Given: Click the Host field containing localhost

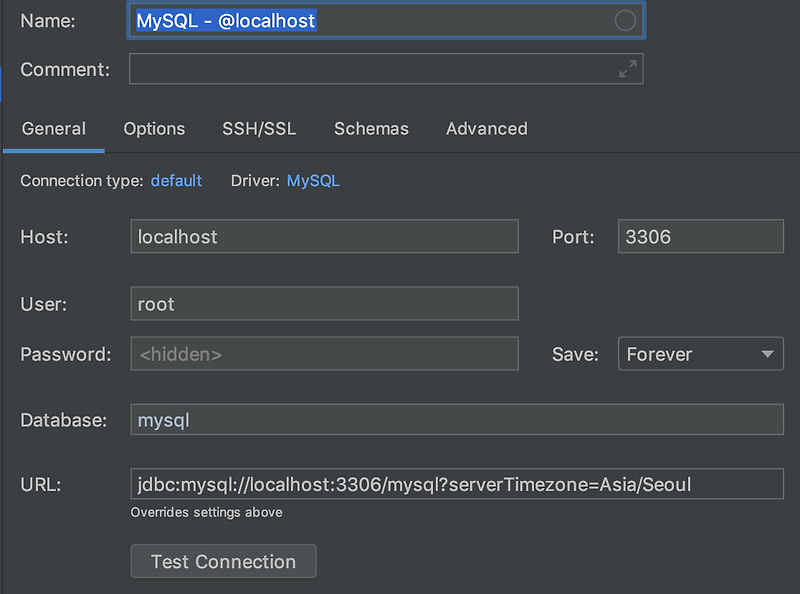Looking at the screenshot, I should (324, 237).
